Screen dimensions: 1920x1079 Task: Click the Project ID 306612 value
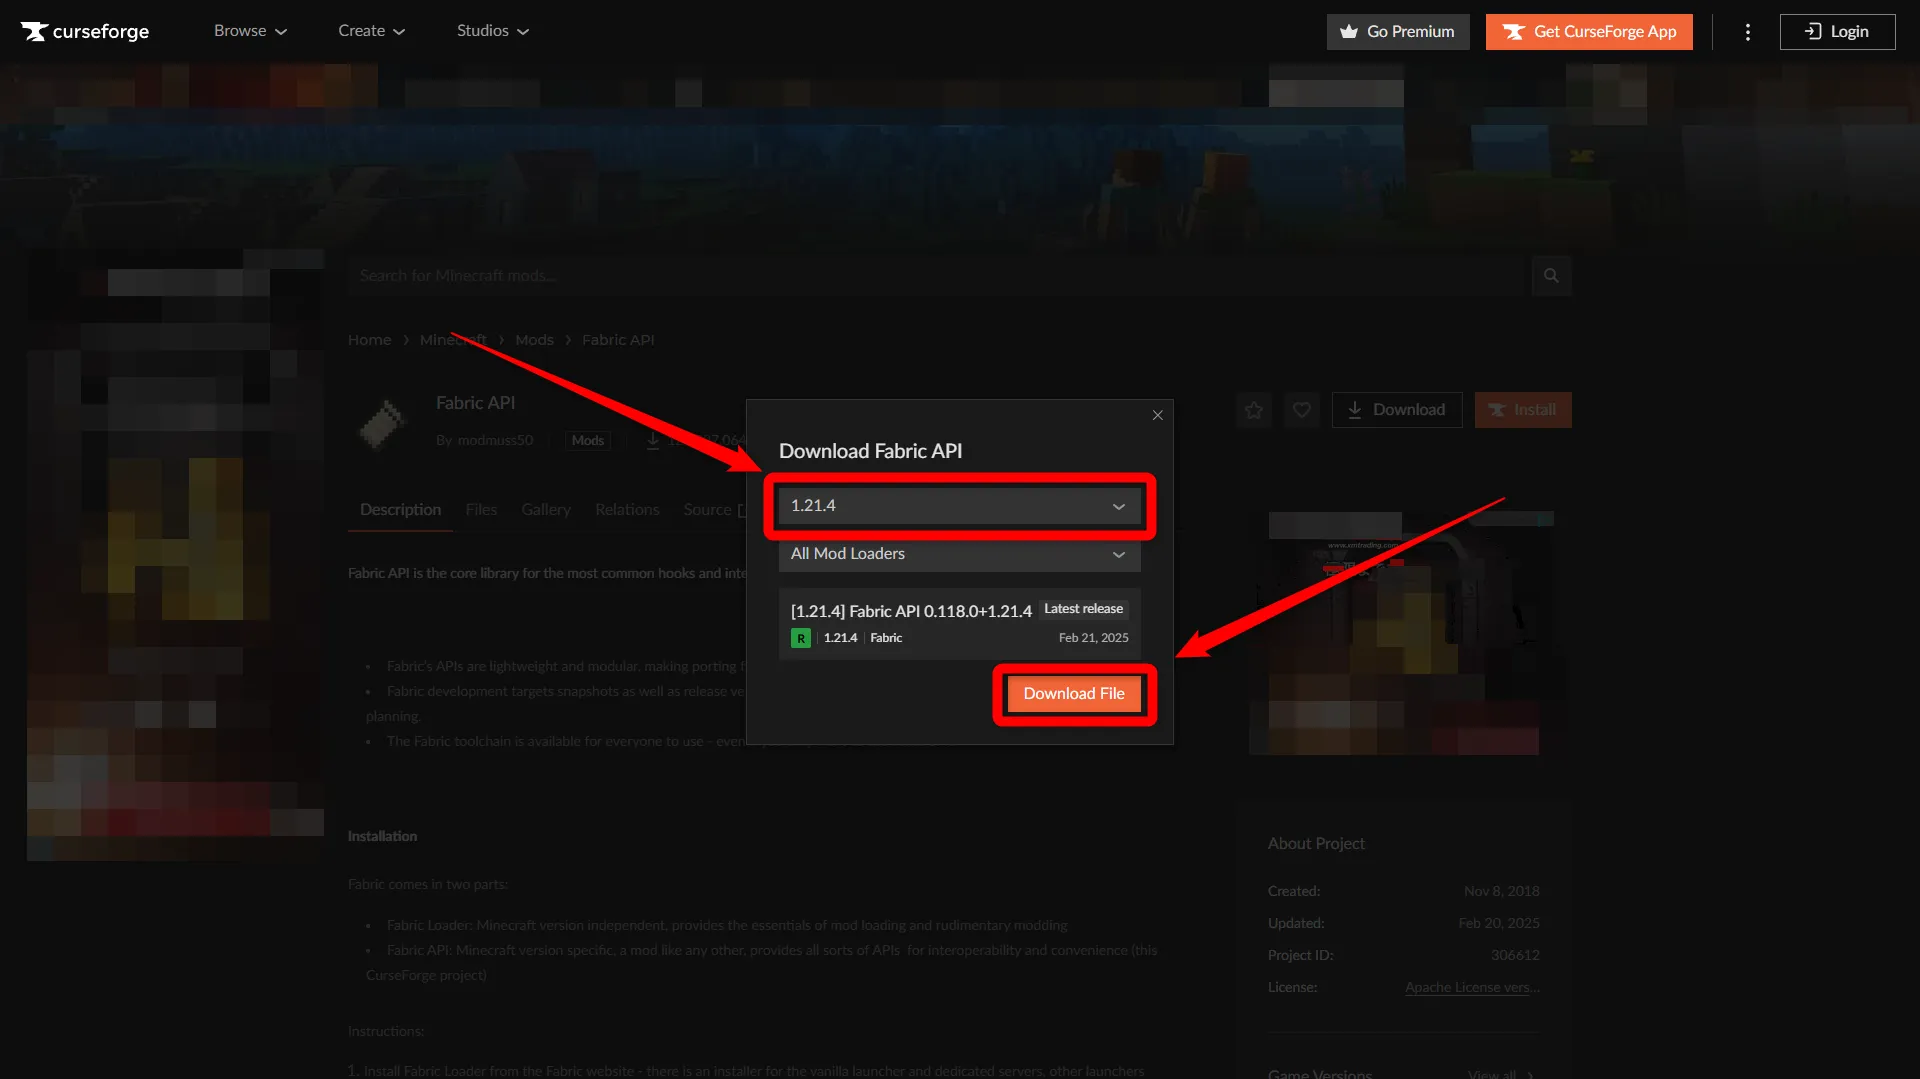(1515, 956)
